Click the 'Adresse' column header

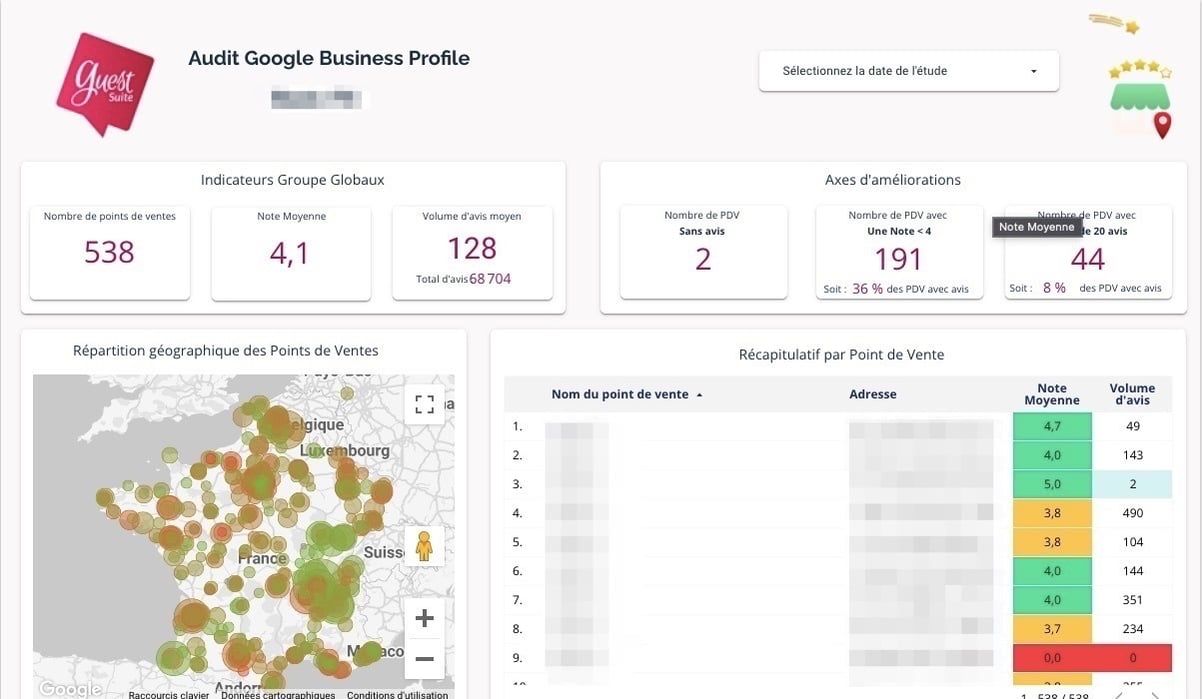(x=873, y=394)
